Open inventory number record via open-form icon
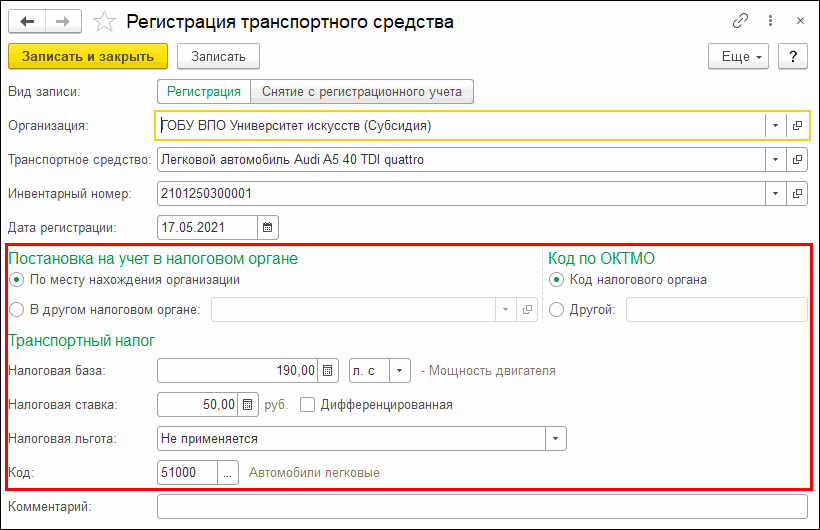 pyautogui.click(x=797, y=193)
